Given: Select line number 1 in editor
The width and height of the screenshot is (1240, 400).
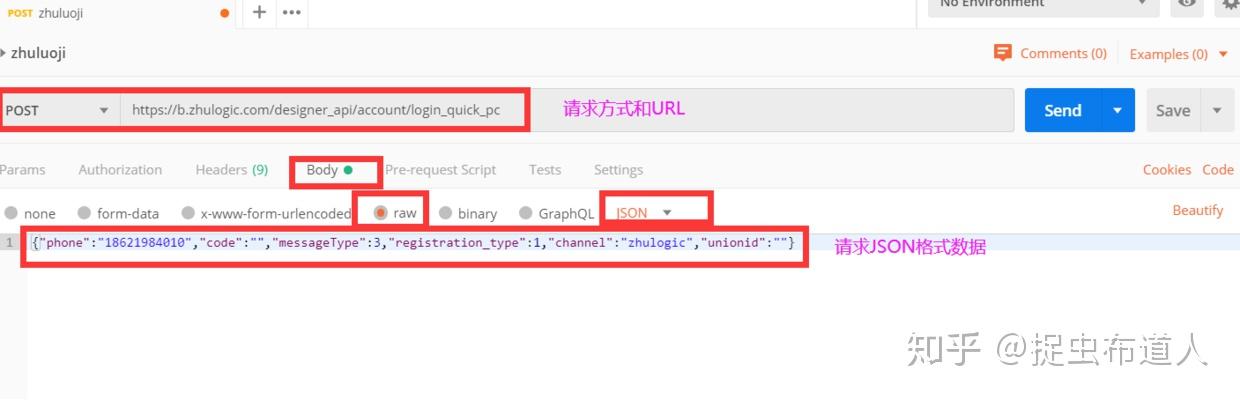Looking at the screenshot, I should click(x=8, y=243).
